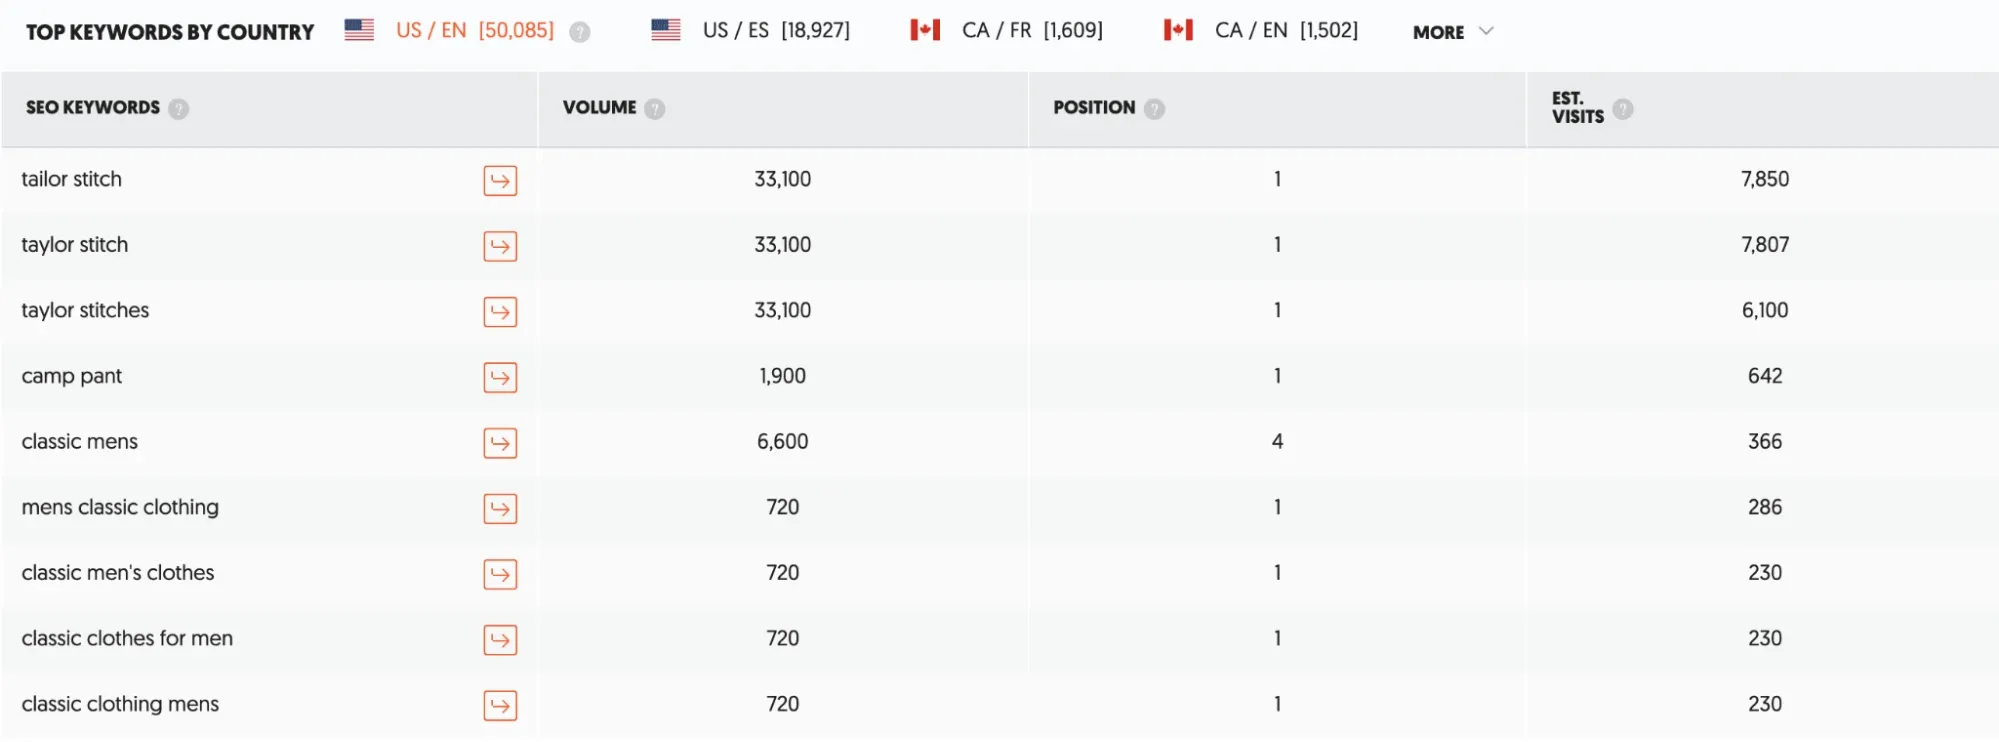Sort by Est. Visits column header

pyautogui.click(x=1578, y=107)
